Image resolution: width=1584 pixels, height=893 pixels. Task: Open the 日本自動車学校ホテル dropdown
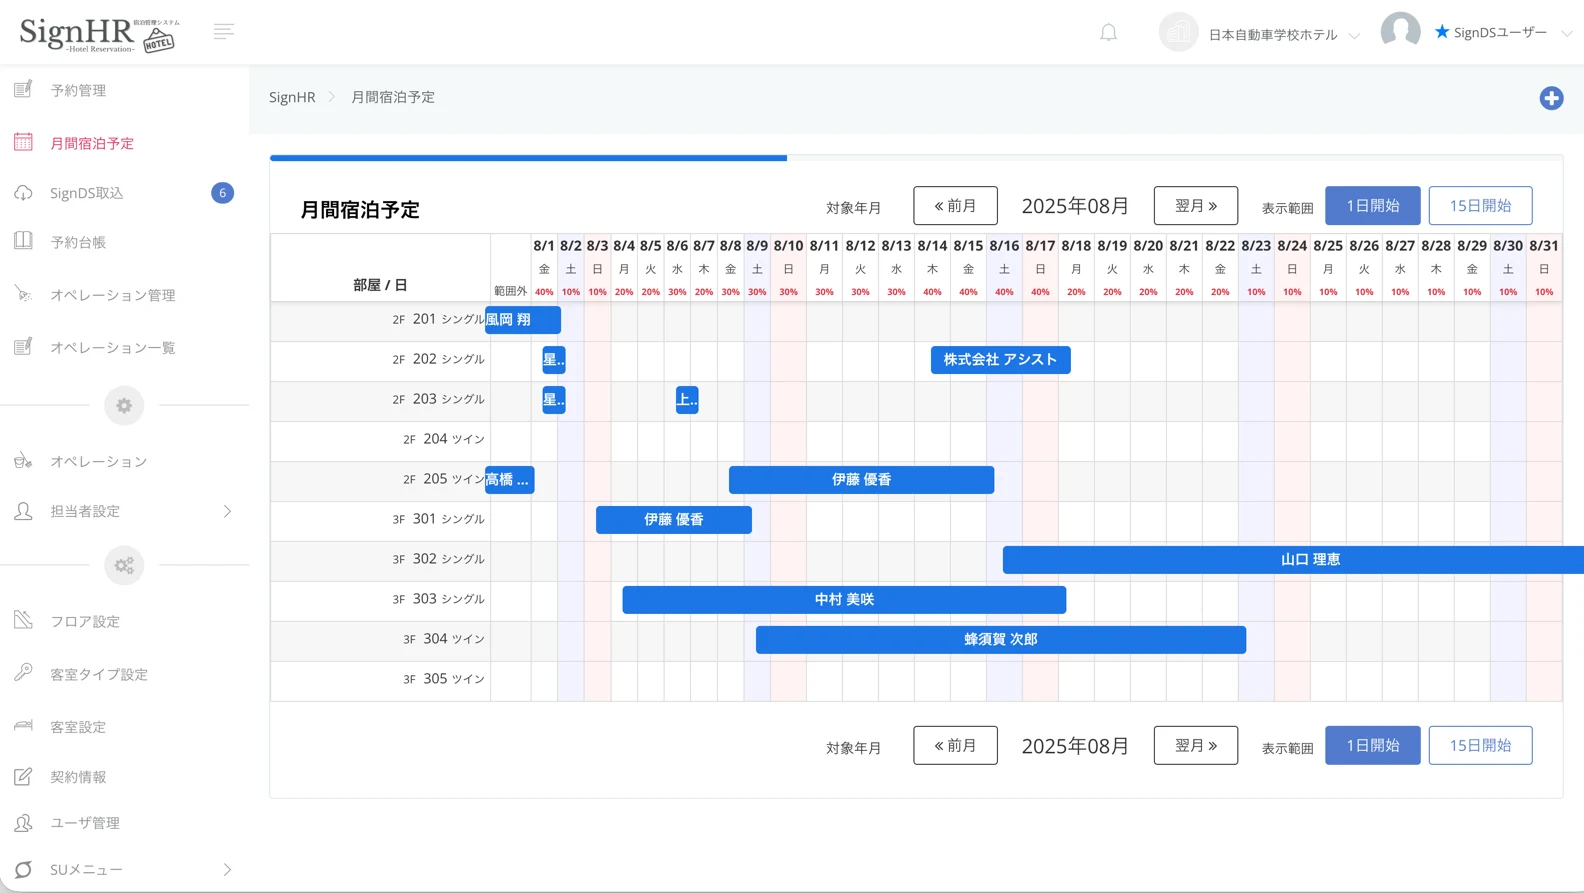1284,35
